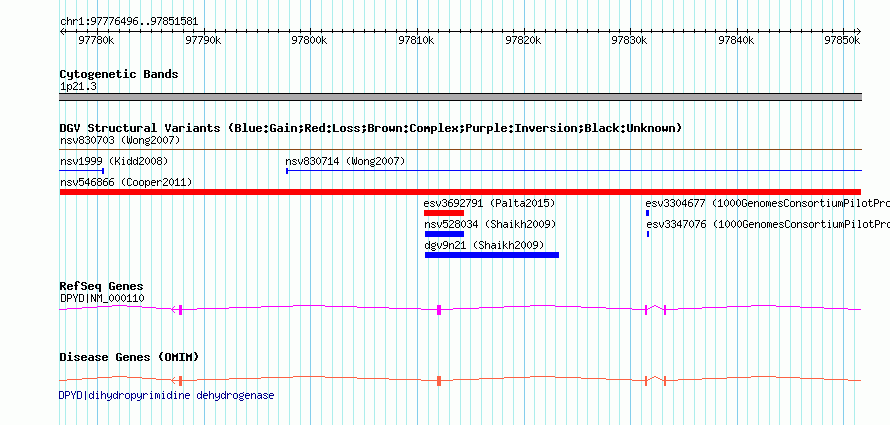Click the Disease Genes (OMIM) track title

click(x=129, y=357)
